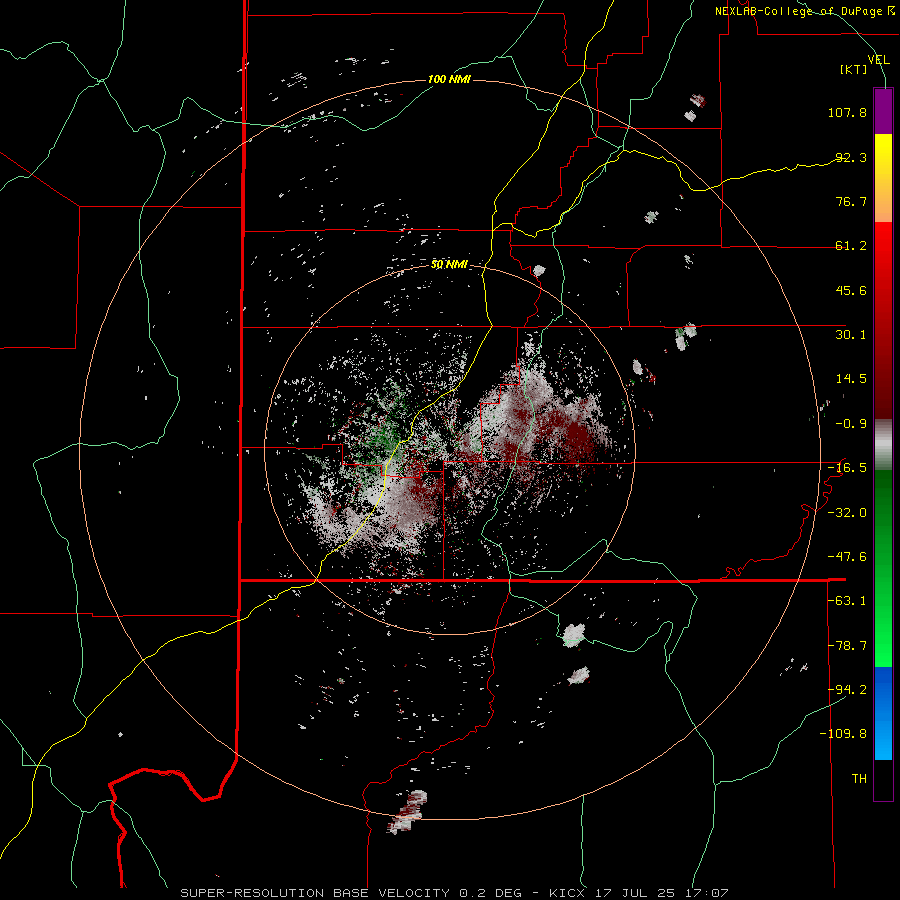
Task: Click the bright green segment of color bar
Action: (883, 568)
